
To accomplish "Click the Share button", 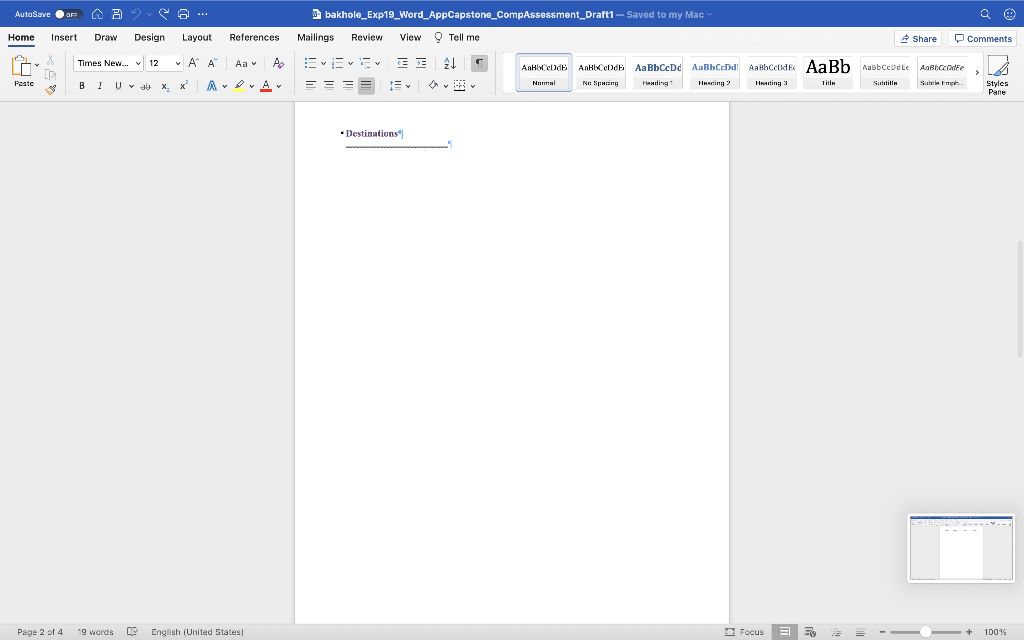I will 918,38.
